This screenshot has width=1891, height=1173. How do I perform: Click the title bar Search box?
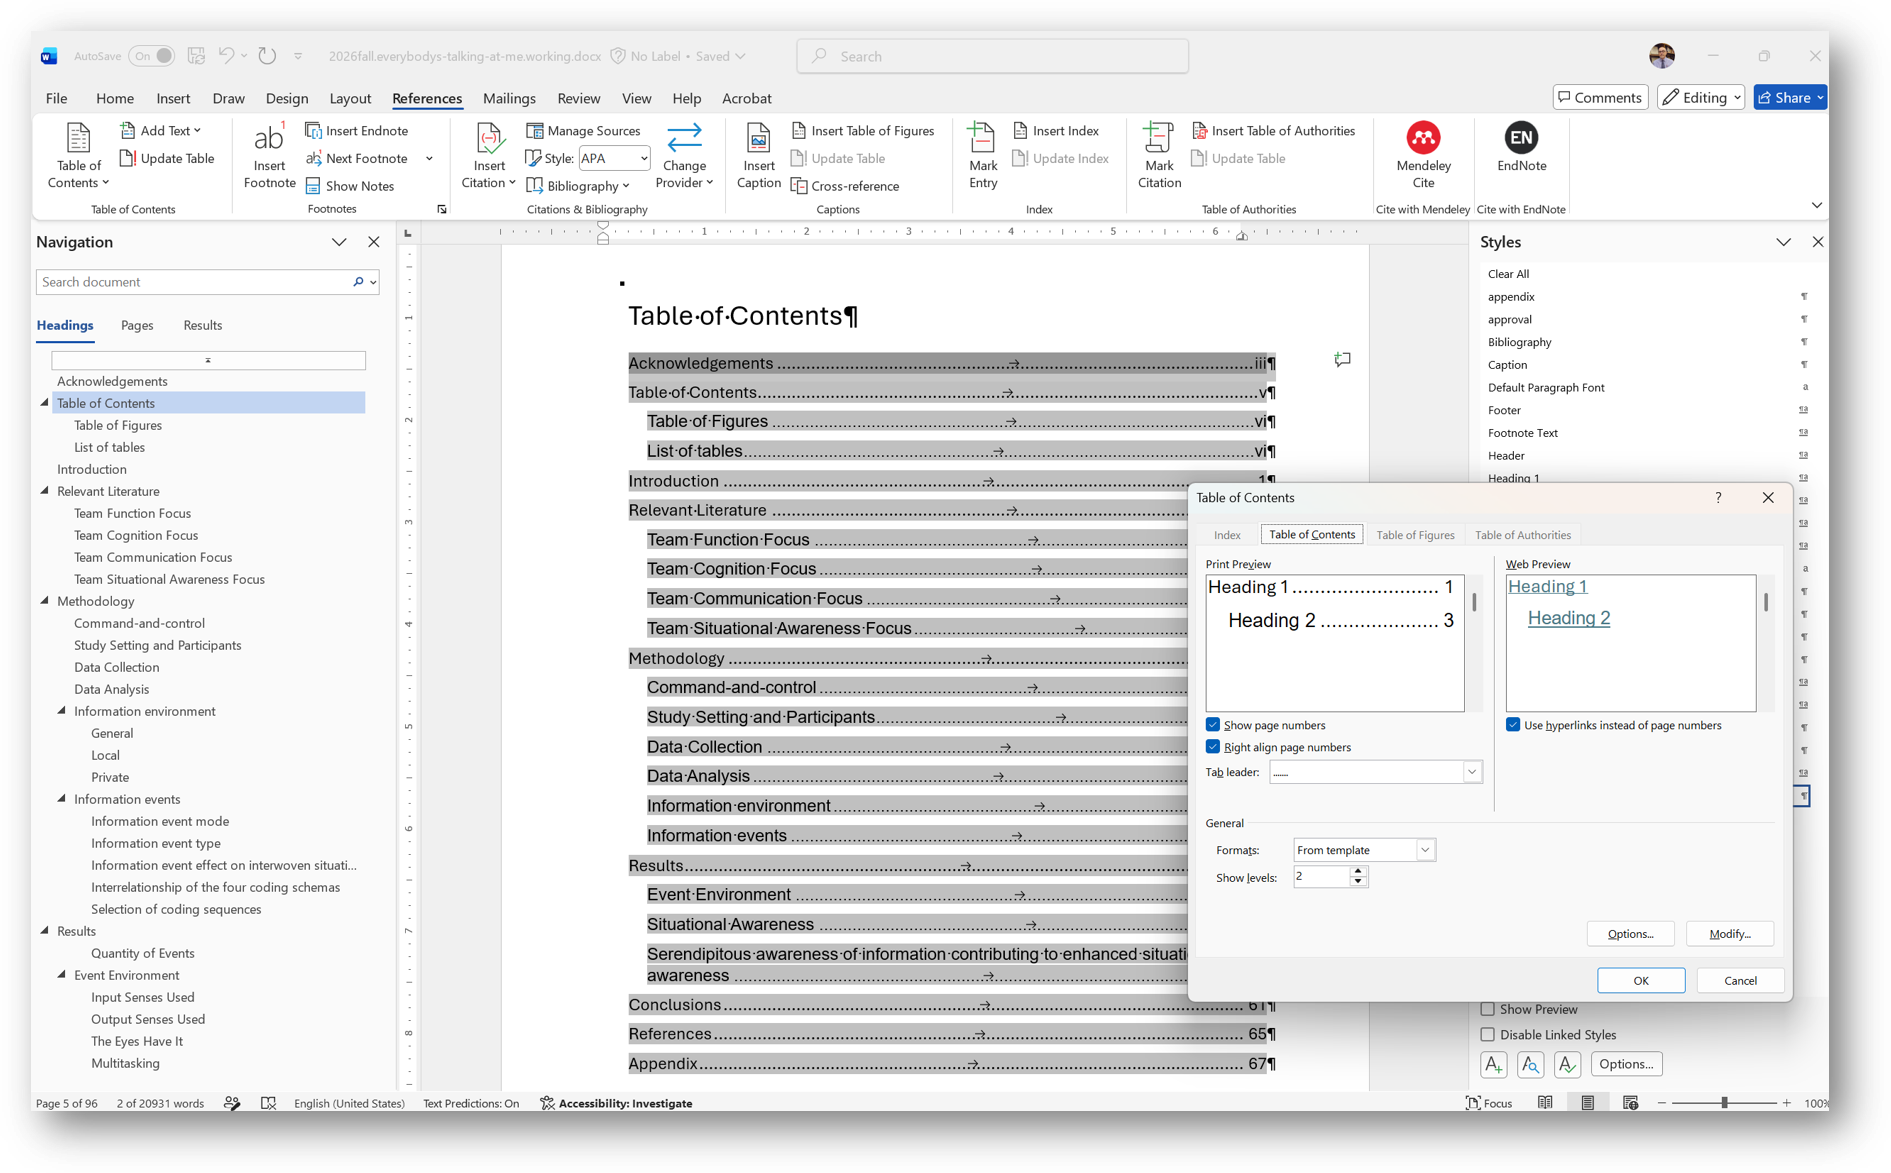pyautogui.click(x=993, y=56)
